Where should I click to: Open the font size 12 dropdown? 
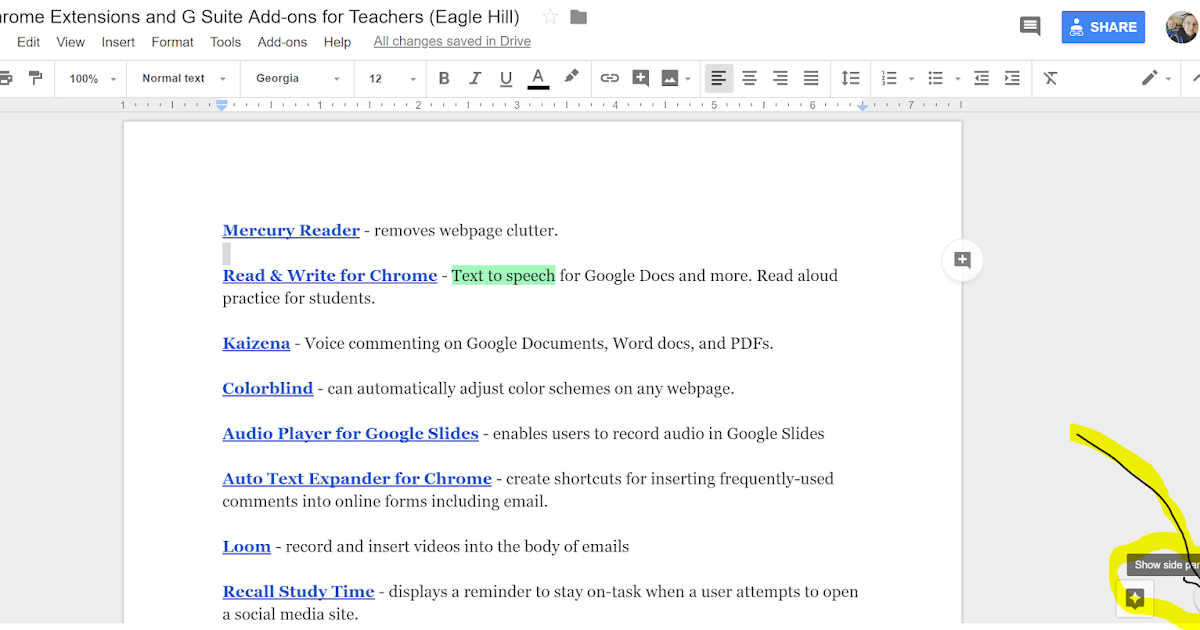392,78
